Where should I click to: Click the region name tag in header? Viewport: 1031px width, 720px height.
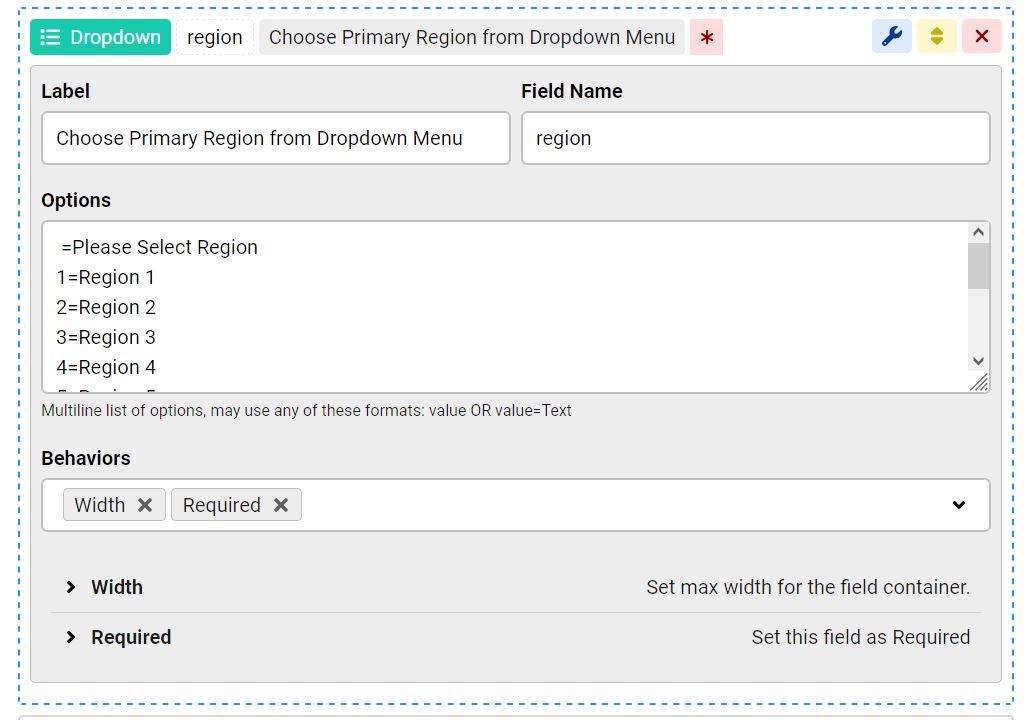215,37
